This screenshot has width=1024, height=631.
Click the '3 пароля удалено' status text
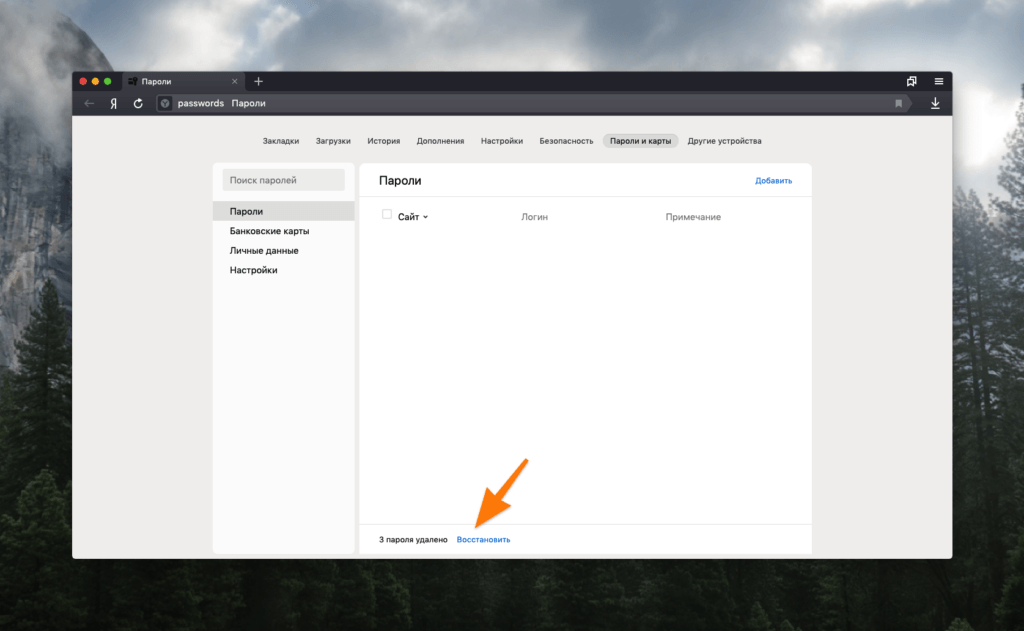pyautogui.click(x=413, y=540)
